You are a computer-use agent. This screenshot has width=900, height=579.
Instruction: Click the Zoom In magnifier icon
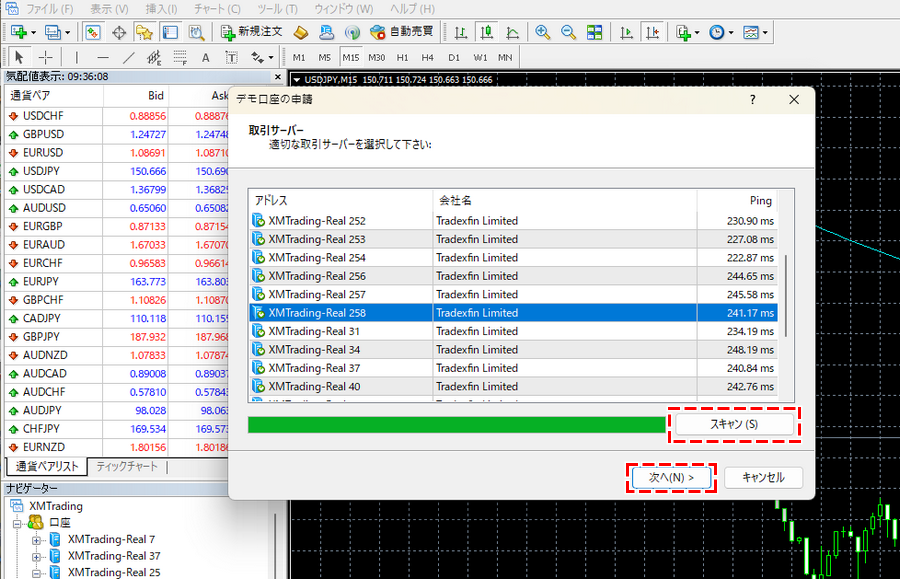click(542, 32)
